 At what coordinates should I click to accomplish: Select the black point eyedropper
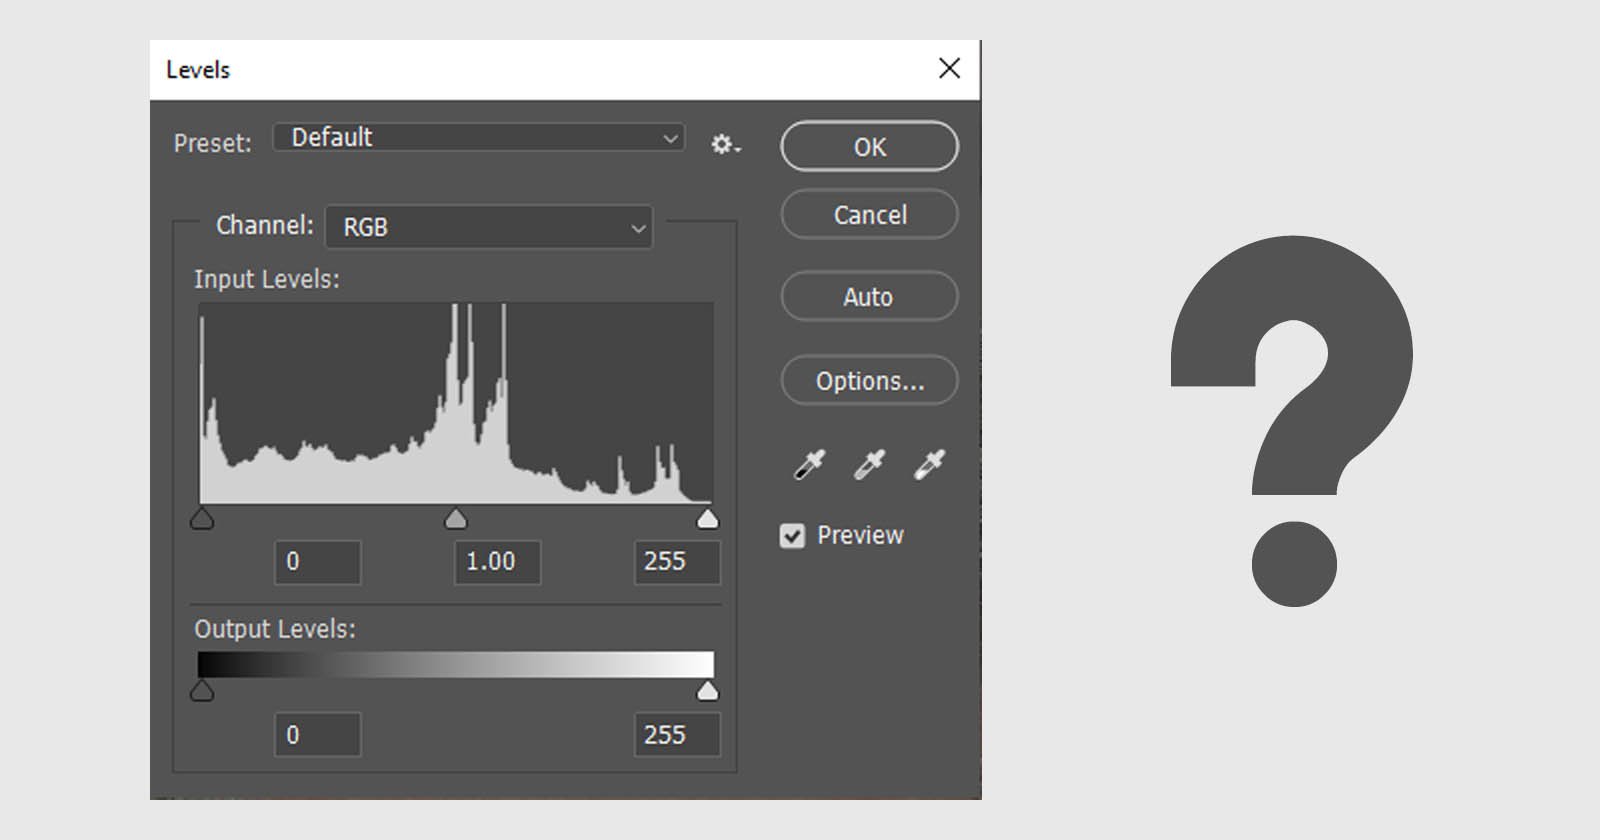809,465
